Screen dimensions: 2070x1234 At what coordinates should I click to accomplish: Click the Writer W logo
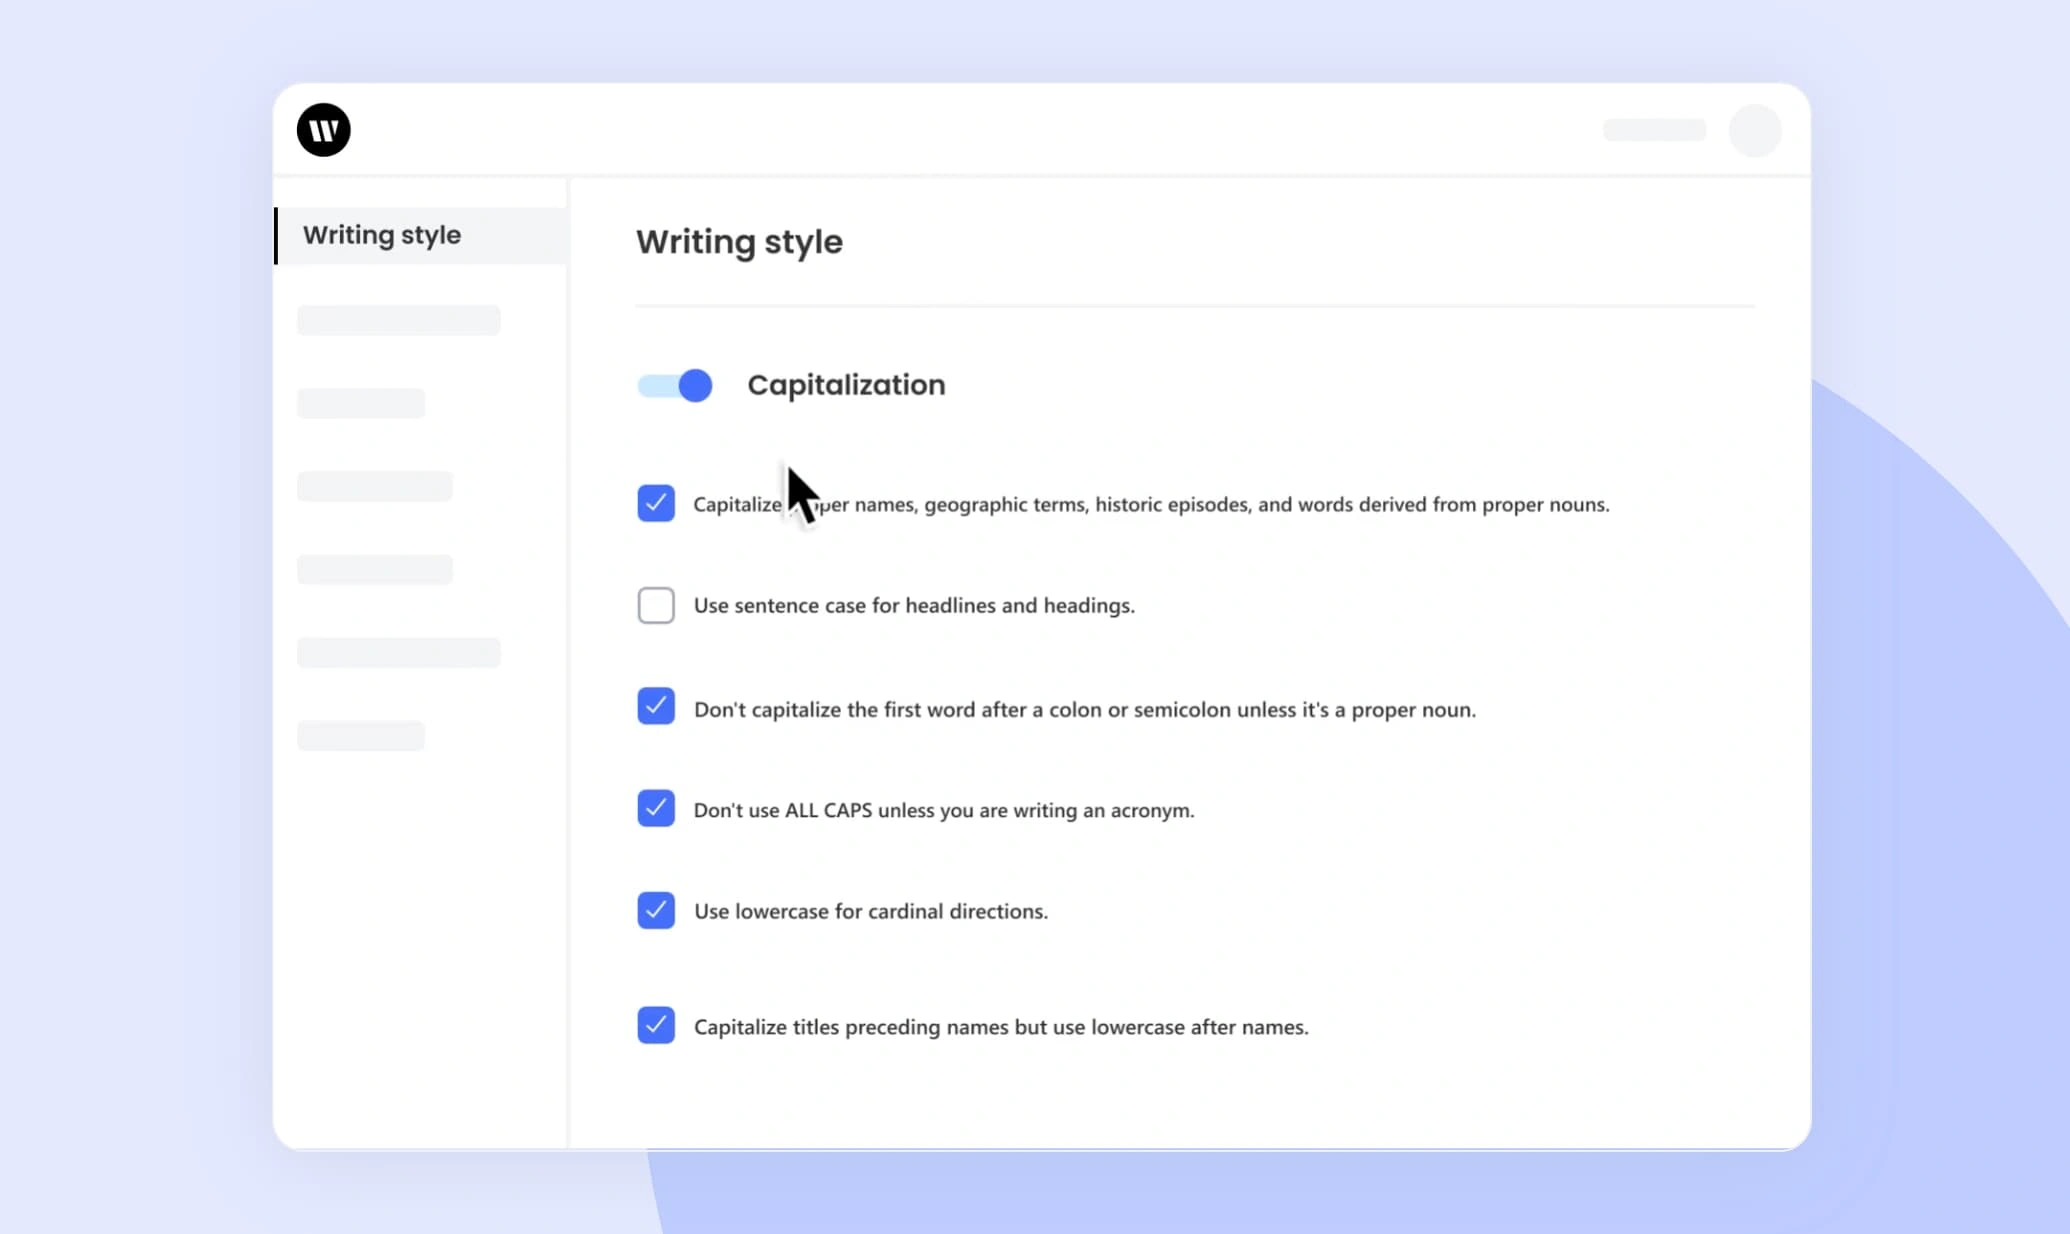tap(323, 130)
